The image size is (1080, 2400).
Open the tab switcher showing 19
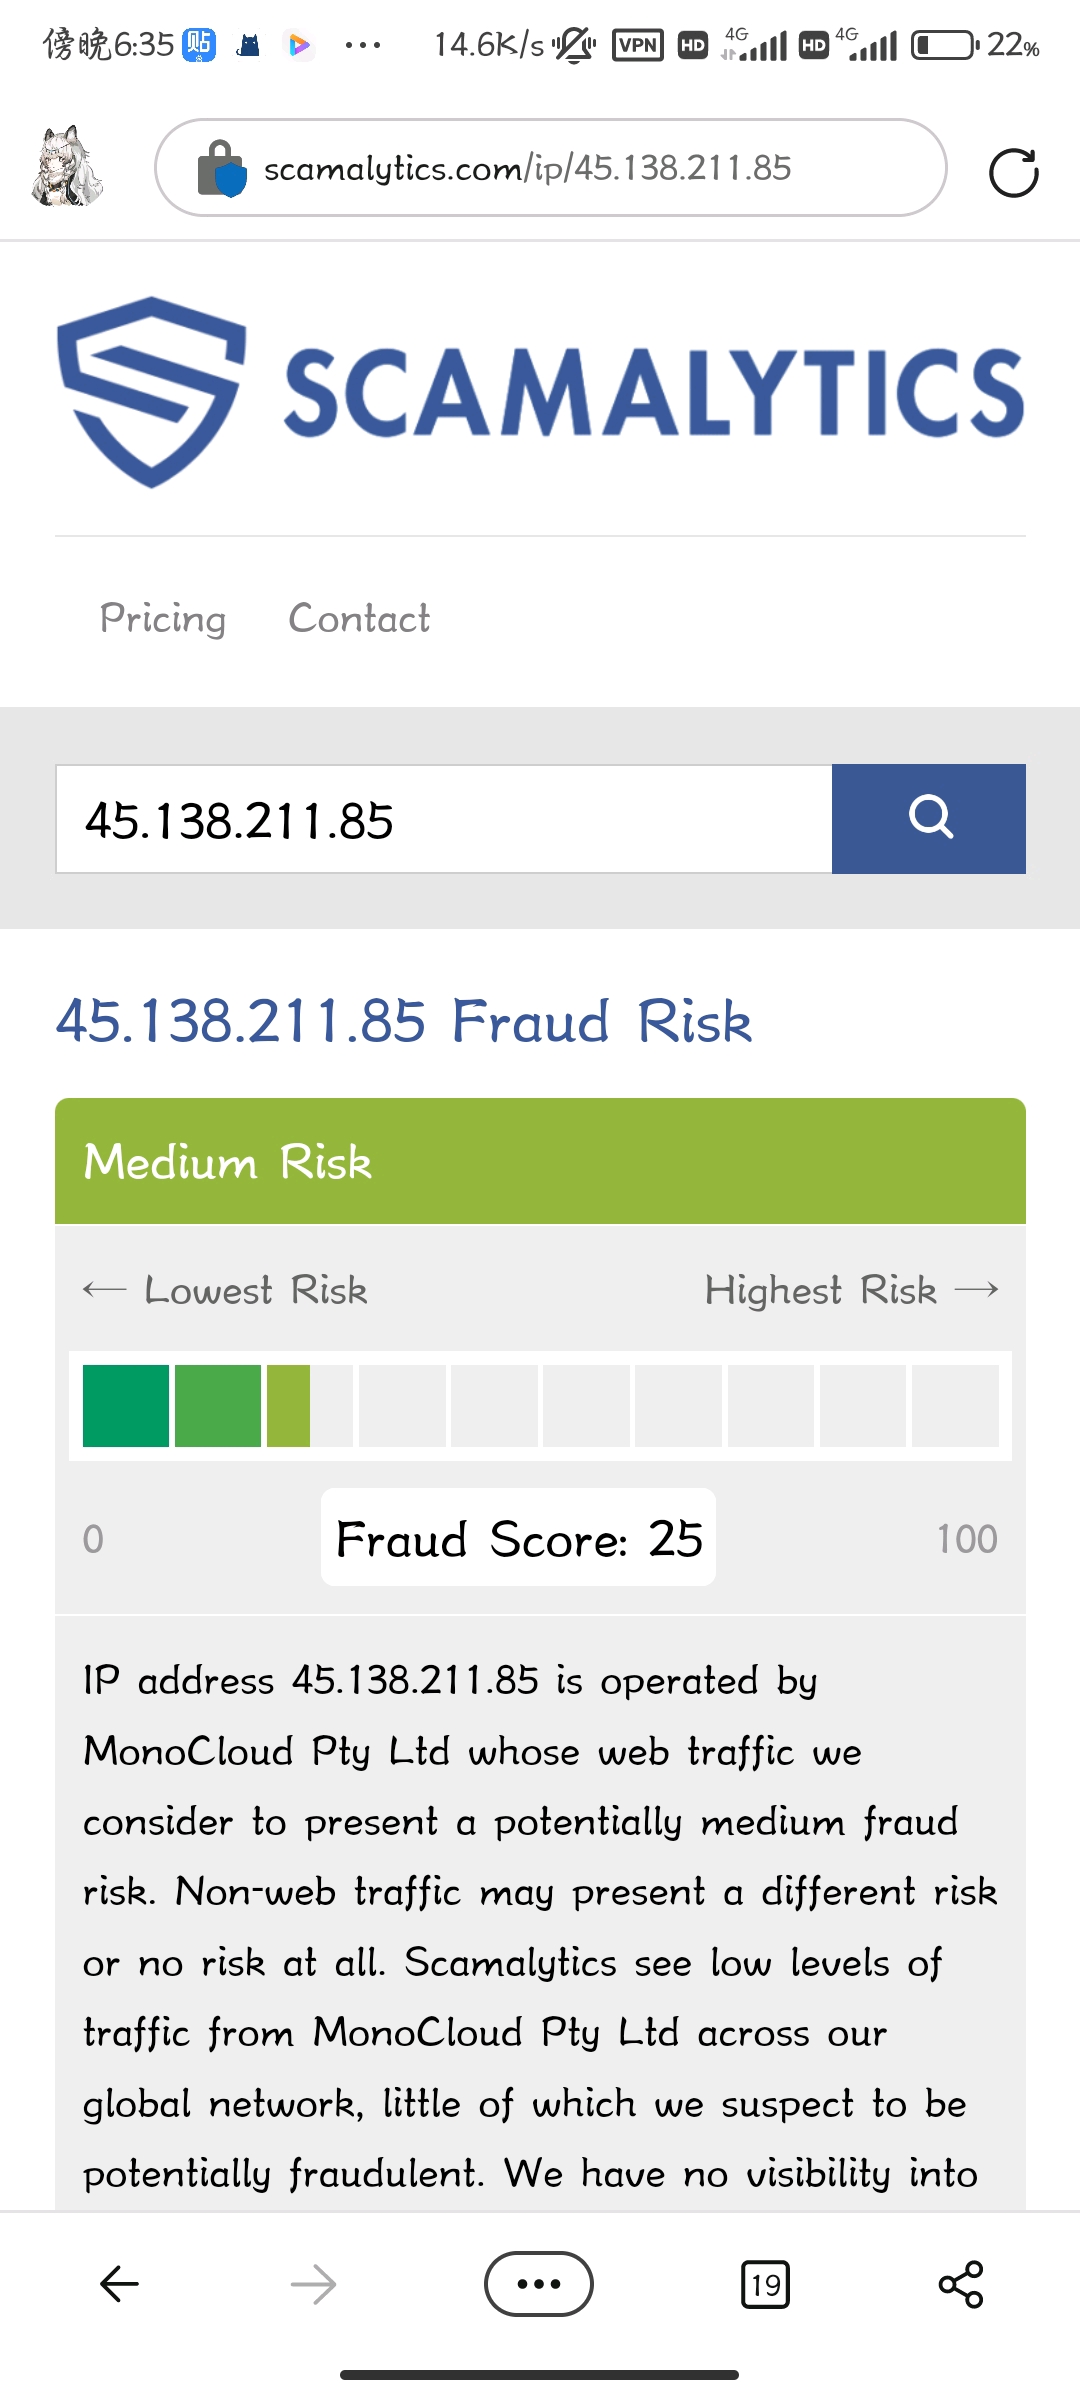(x=765, y=2285)
